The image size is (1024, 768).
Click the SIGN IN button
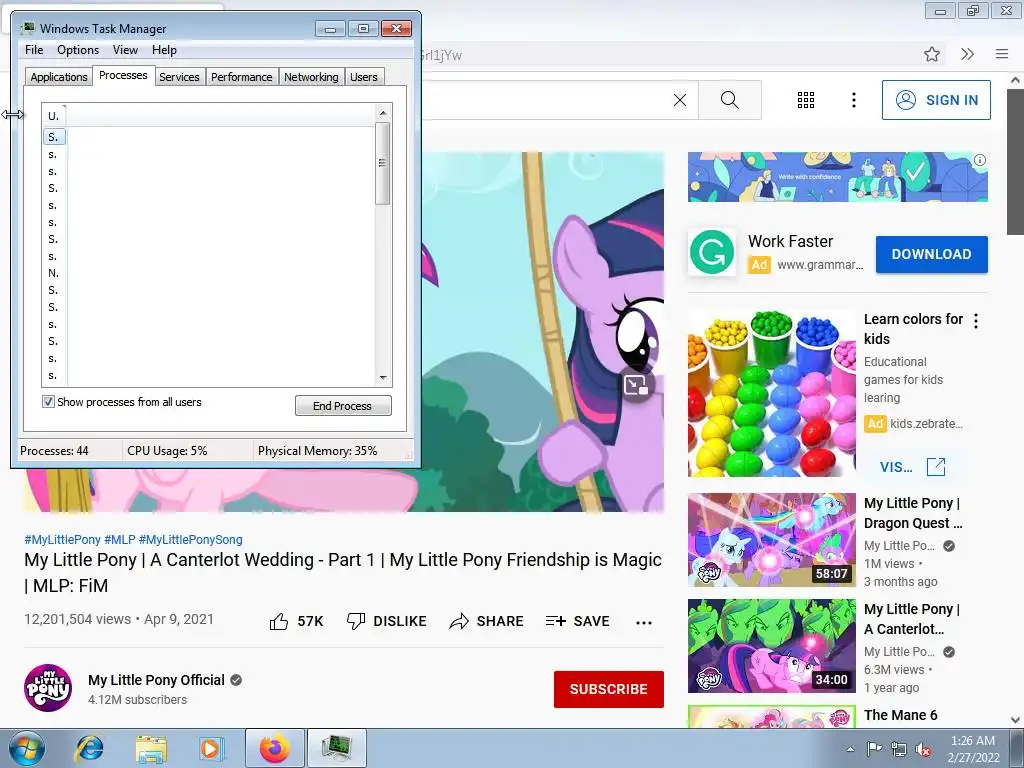coord(936,100)
